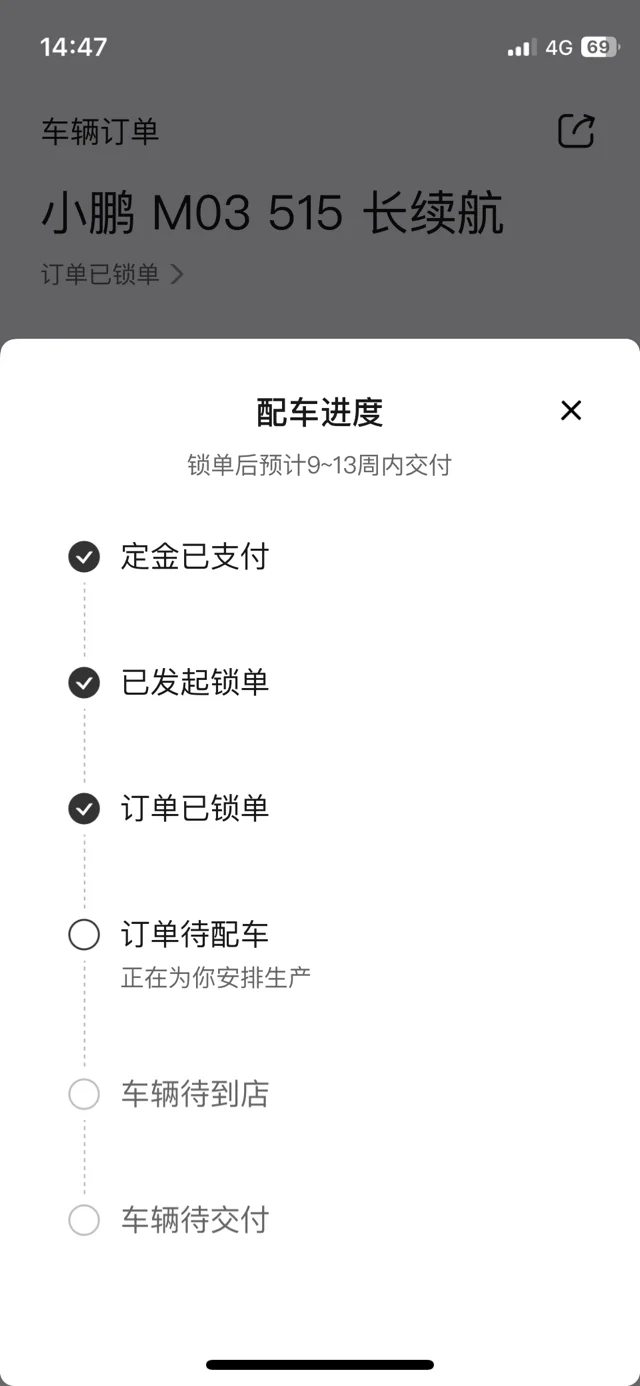Close the 配车进度 panel with the X
640x1386 pixels.
(x=571, y=410)
